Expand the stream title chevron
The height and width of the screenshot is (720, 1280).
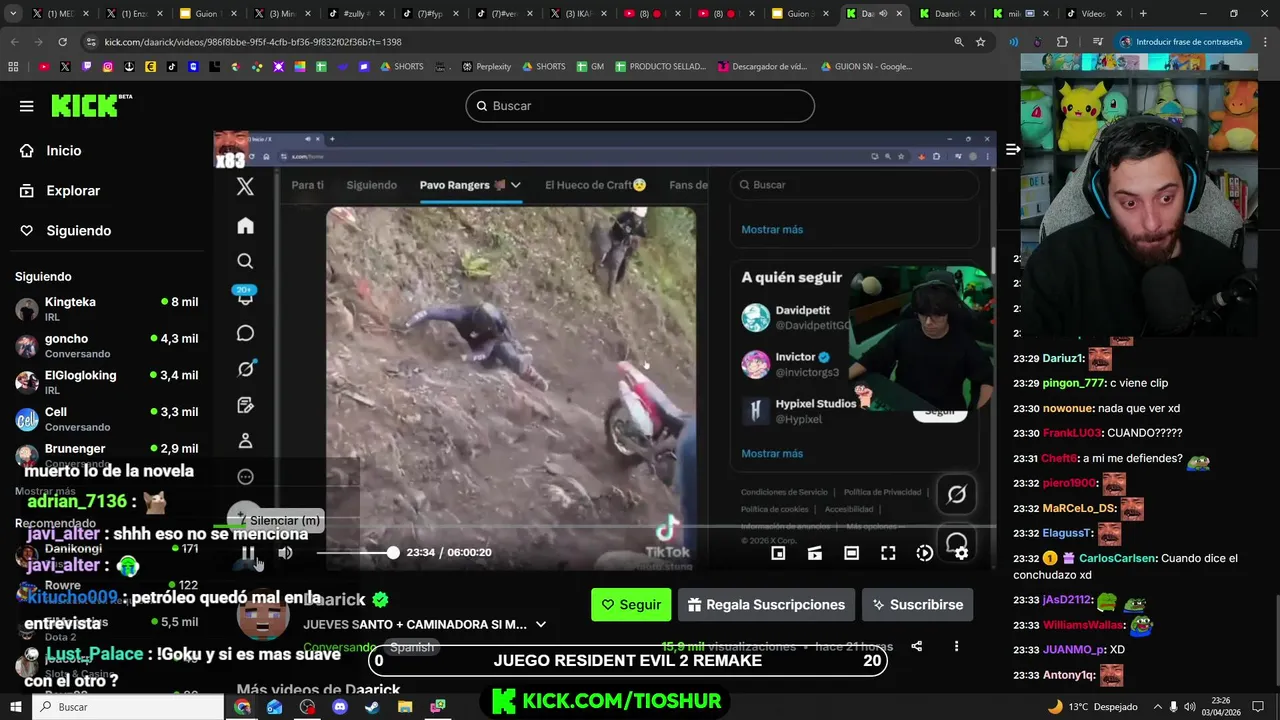pyautogui.click(x=541, y=624)
